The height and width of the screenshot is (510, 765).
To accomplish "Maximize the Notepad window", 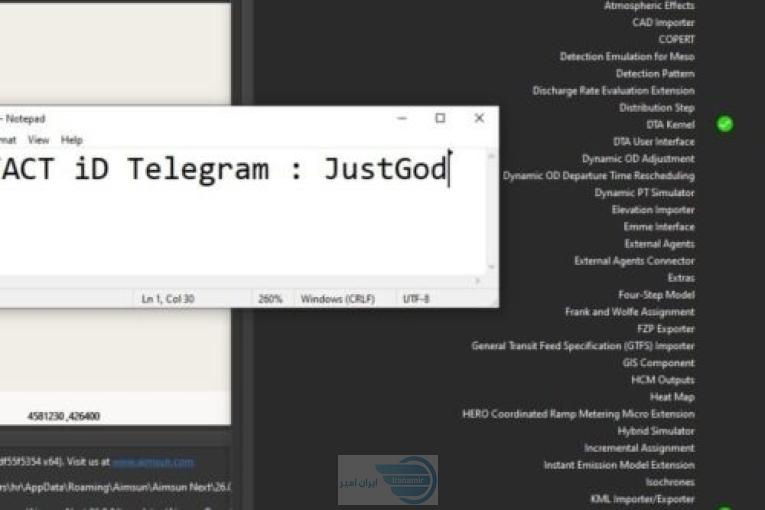I will click(x=440, y=118).
